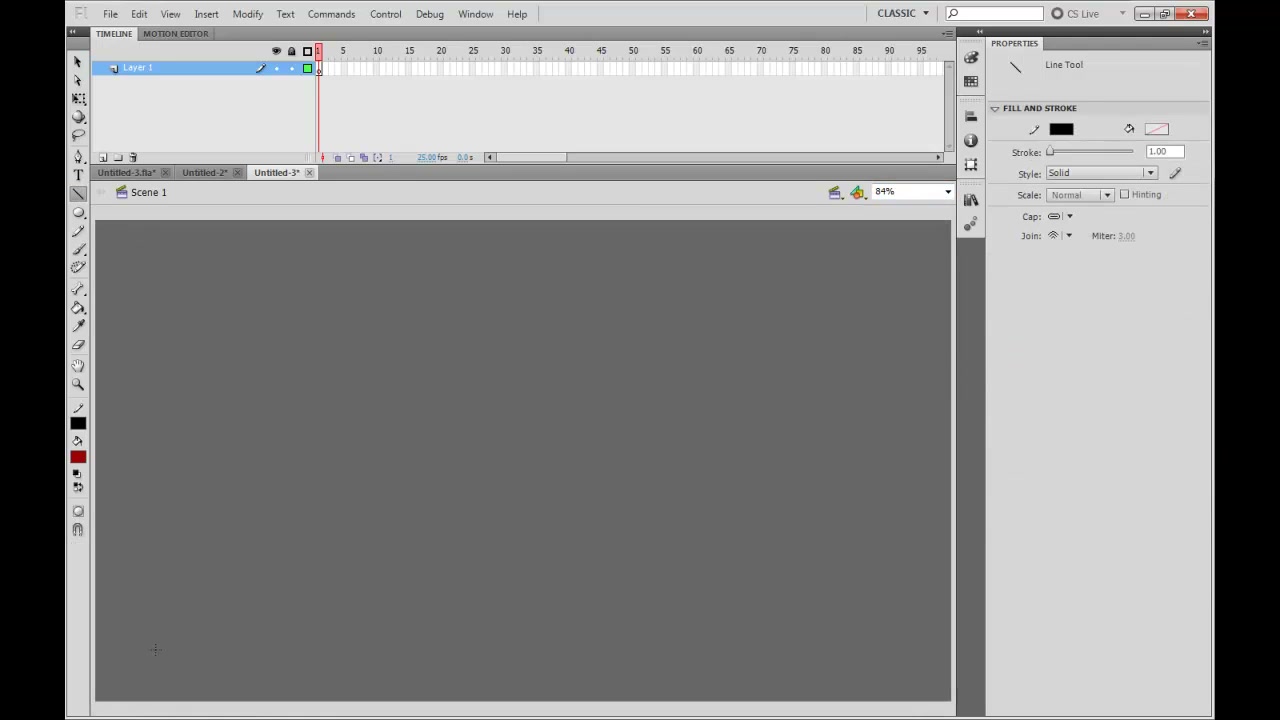This screenshot has width=1280, height=720.
Task: Open the stroke Style dropdown
Action: 1100,173
